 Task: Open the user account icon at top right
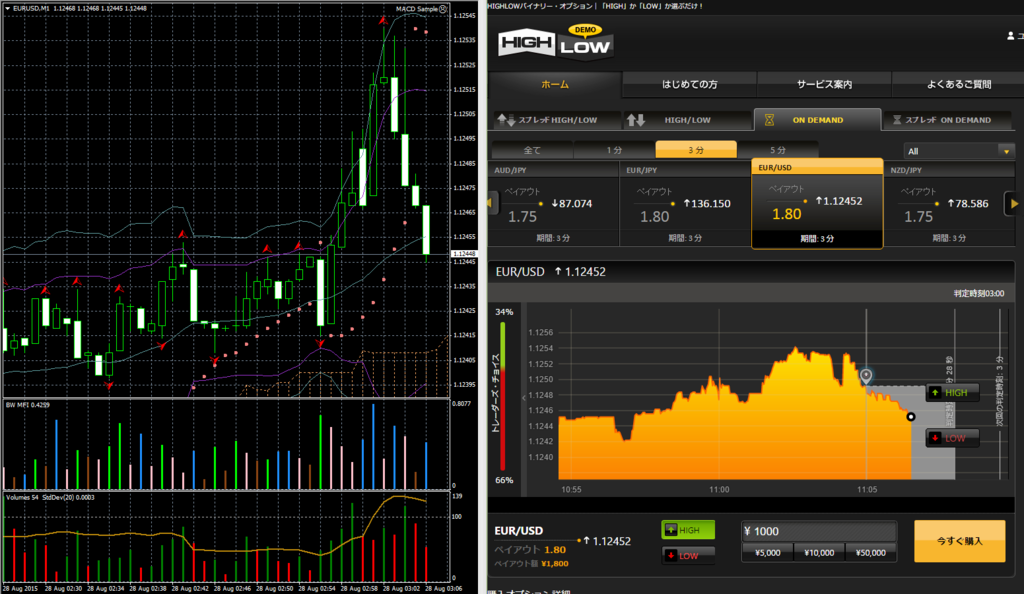click(1011, 36)
